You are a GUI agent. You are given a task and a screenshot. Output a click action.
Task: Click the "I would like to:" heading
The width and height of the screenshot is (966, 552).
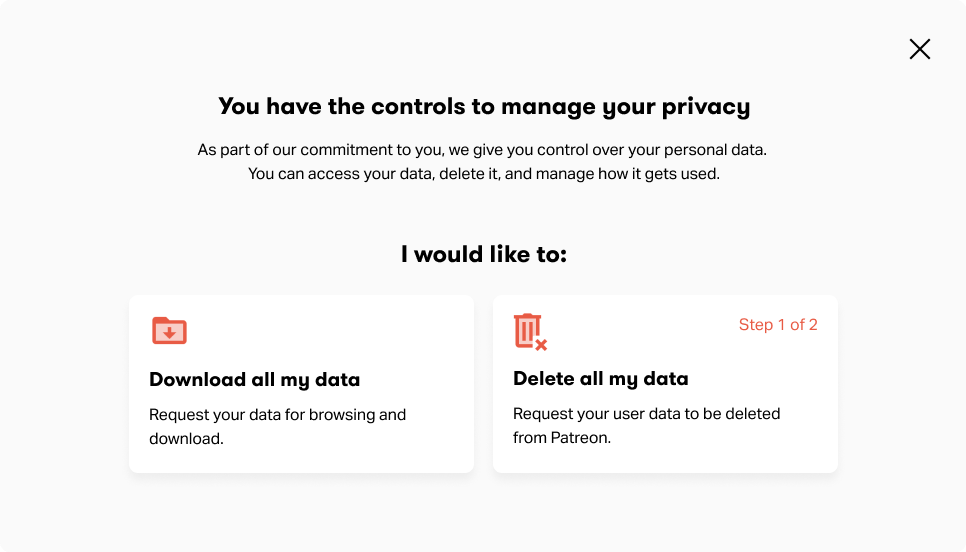484,254
